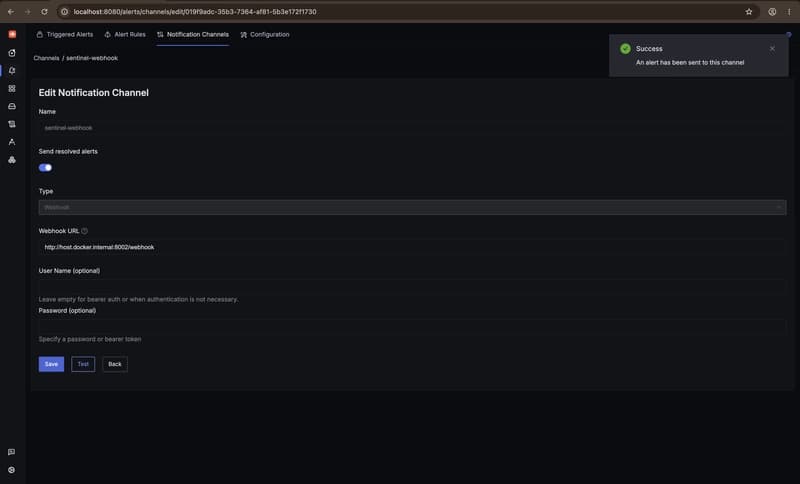
Task: Select Notification Channels tab
Action: click(193, 34)
